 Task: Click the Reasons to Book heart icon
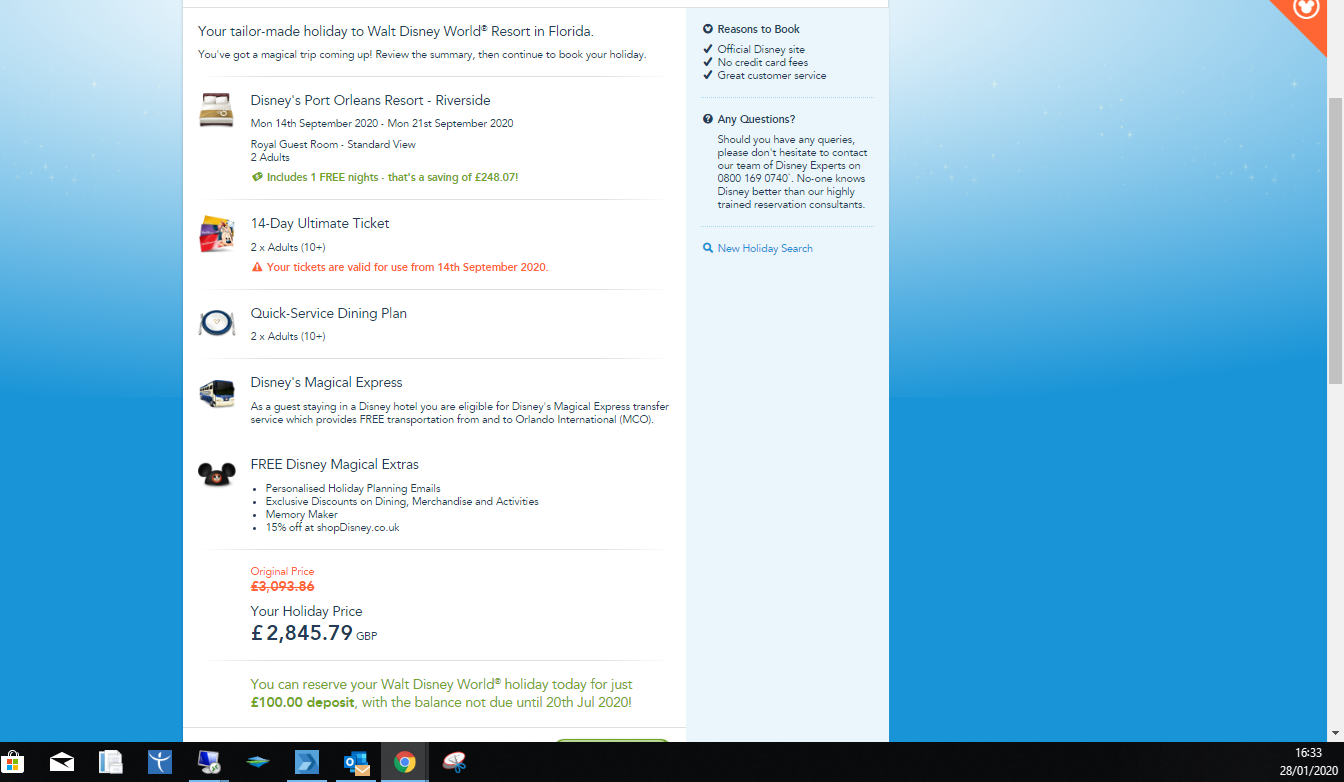[708, 29]
